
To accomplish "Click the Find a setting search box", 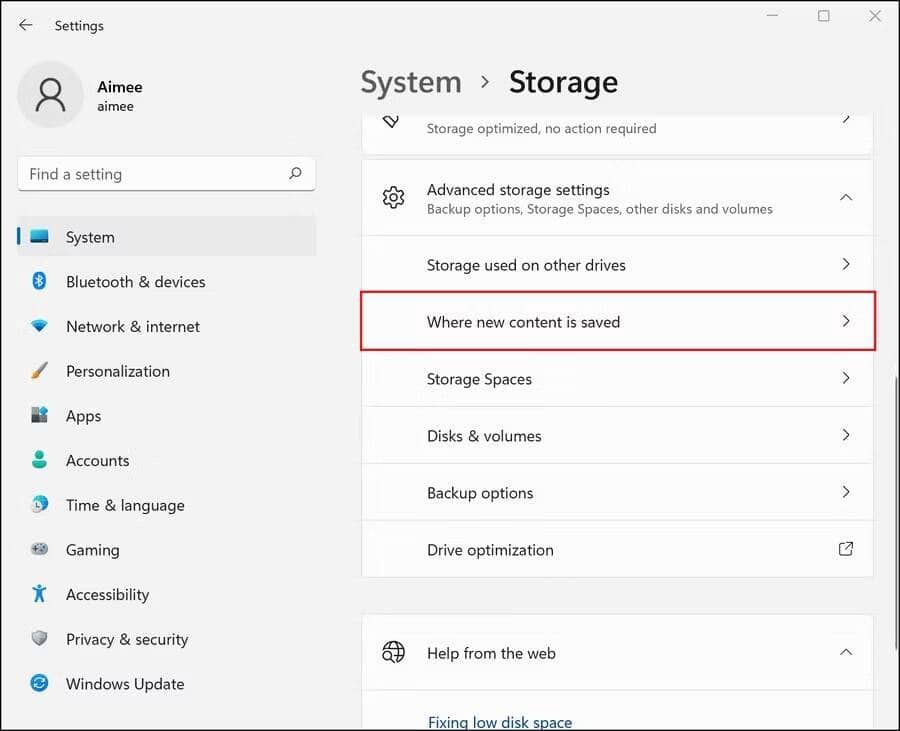I will pos(166,173).
